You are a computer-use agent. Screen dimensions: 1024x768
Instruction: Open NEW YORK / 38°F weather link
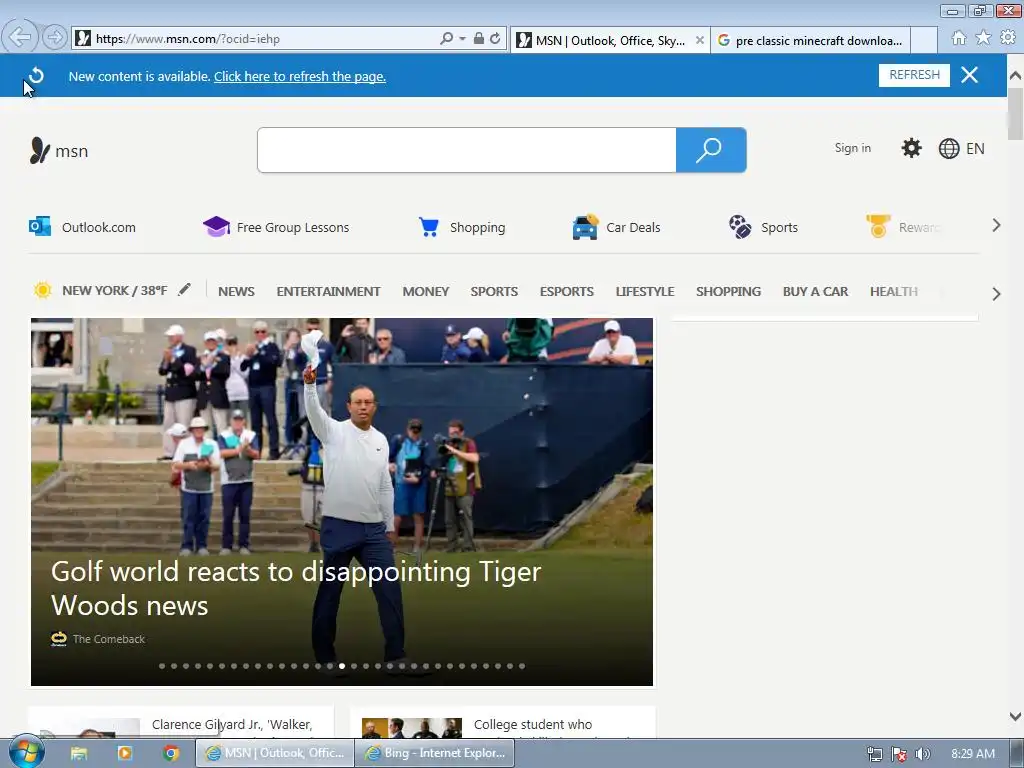[x=114, y=291]
